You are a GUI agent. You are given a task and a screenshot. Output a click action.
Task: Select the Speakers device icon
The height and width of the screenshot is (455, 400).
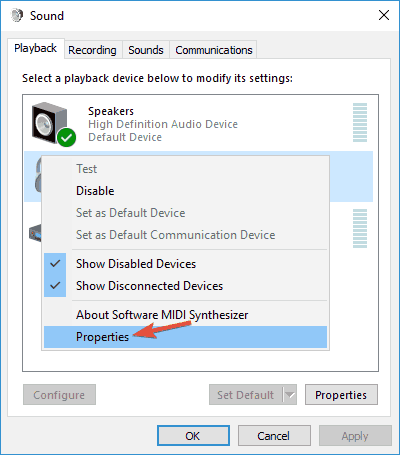(50, 123)
